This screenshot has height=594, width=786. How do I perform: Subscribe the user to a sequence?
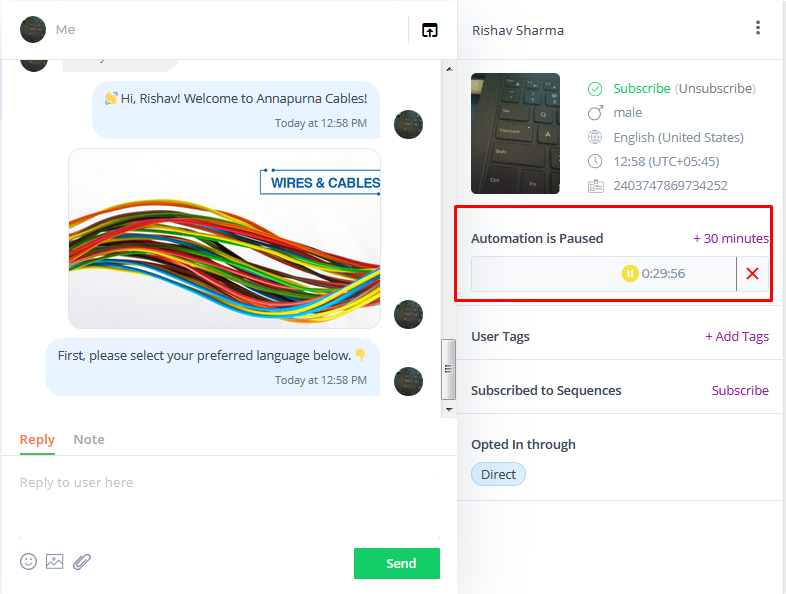[740, 390]
